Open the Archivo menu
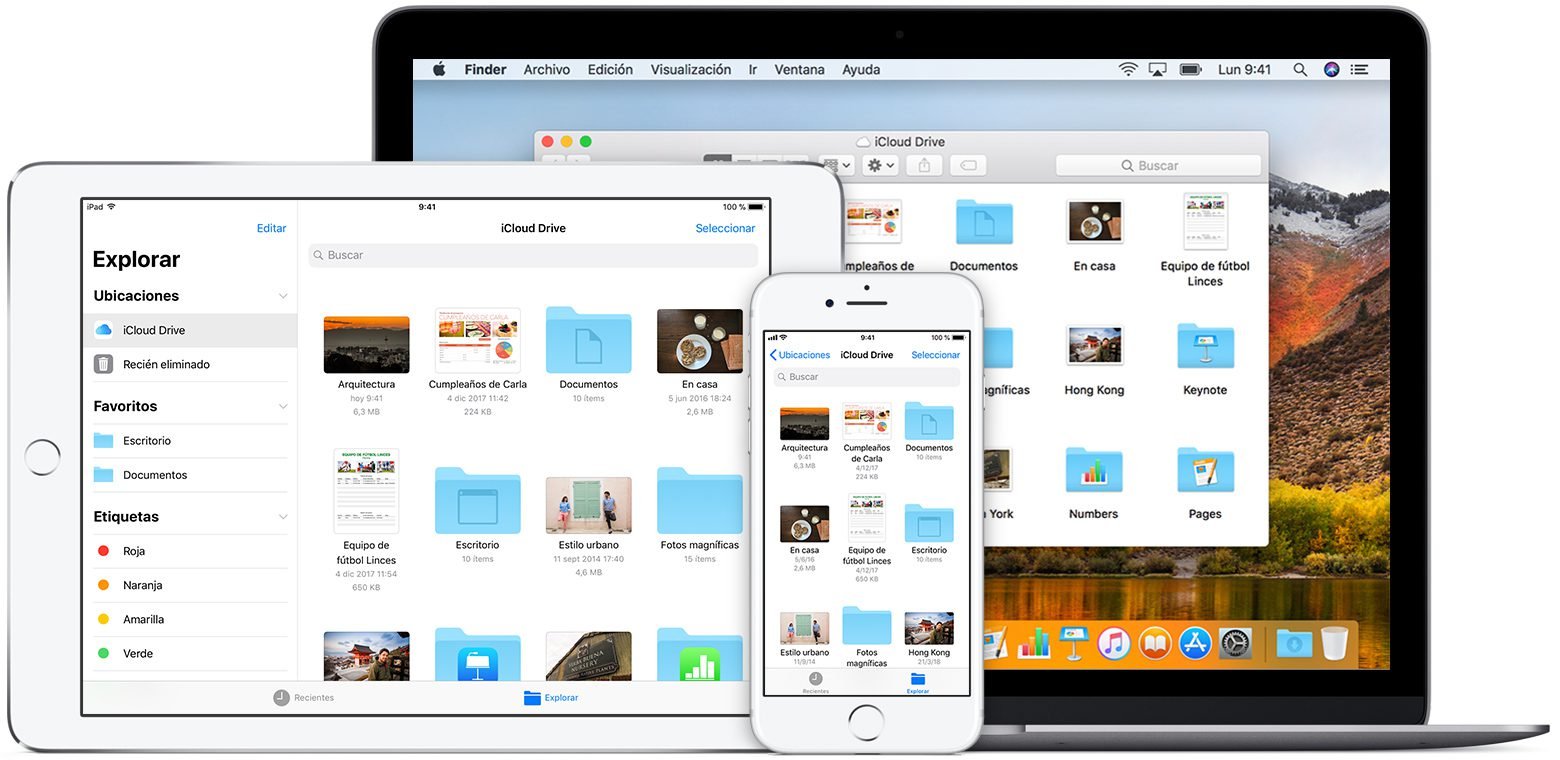Screen dimensions: 1560x760 (547, 69)
